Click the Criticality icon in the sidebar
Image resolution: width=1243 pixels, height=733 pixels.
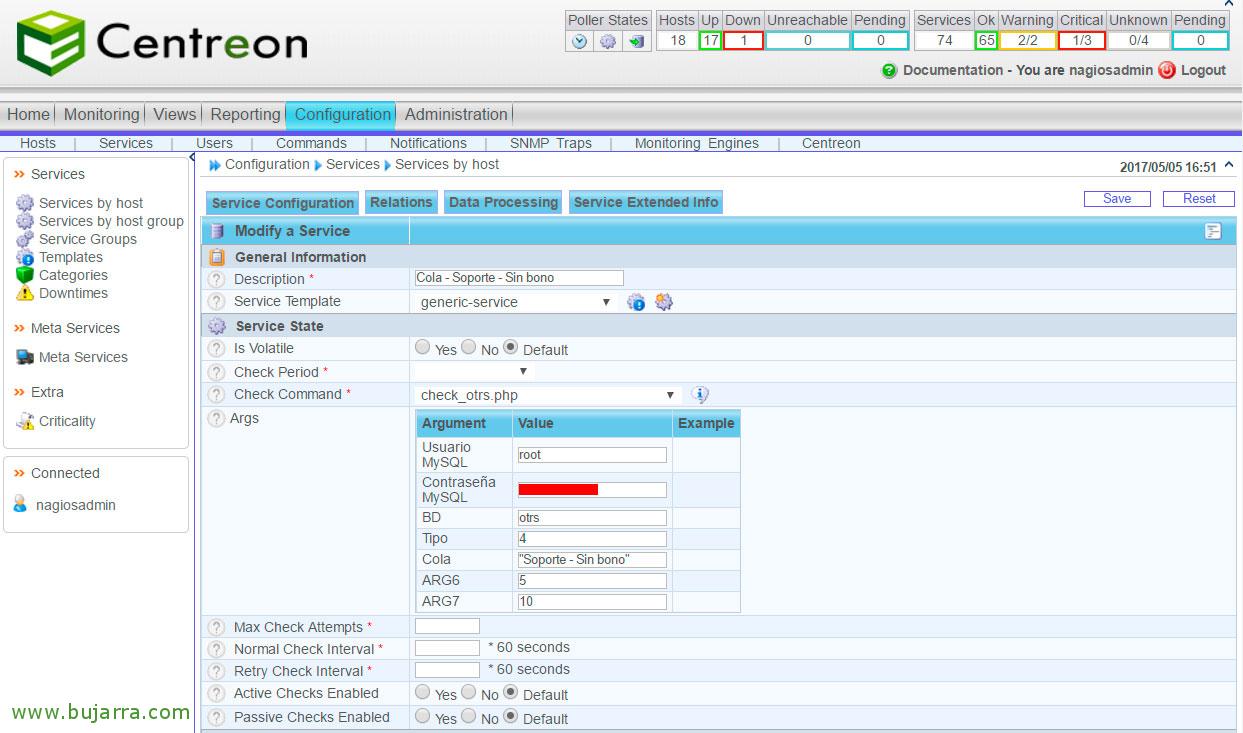coord(25,421)
